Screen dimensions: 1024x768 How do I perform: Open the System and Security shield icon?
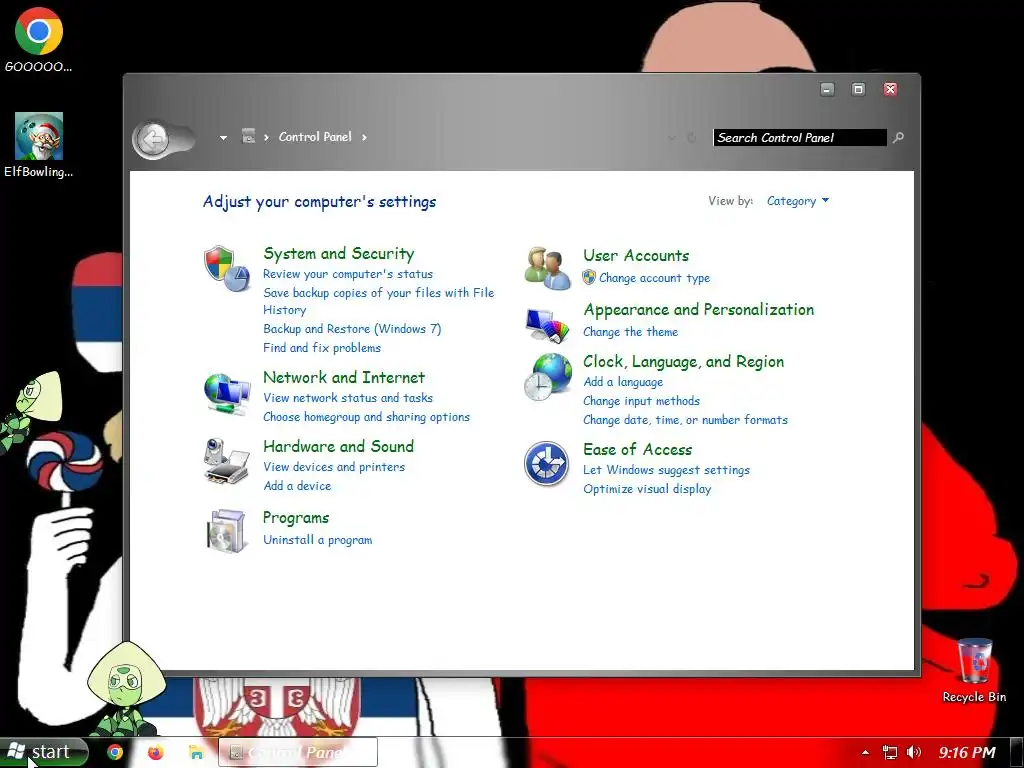pos(226,267)
